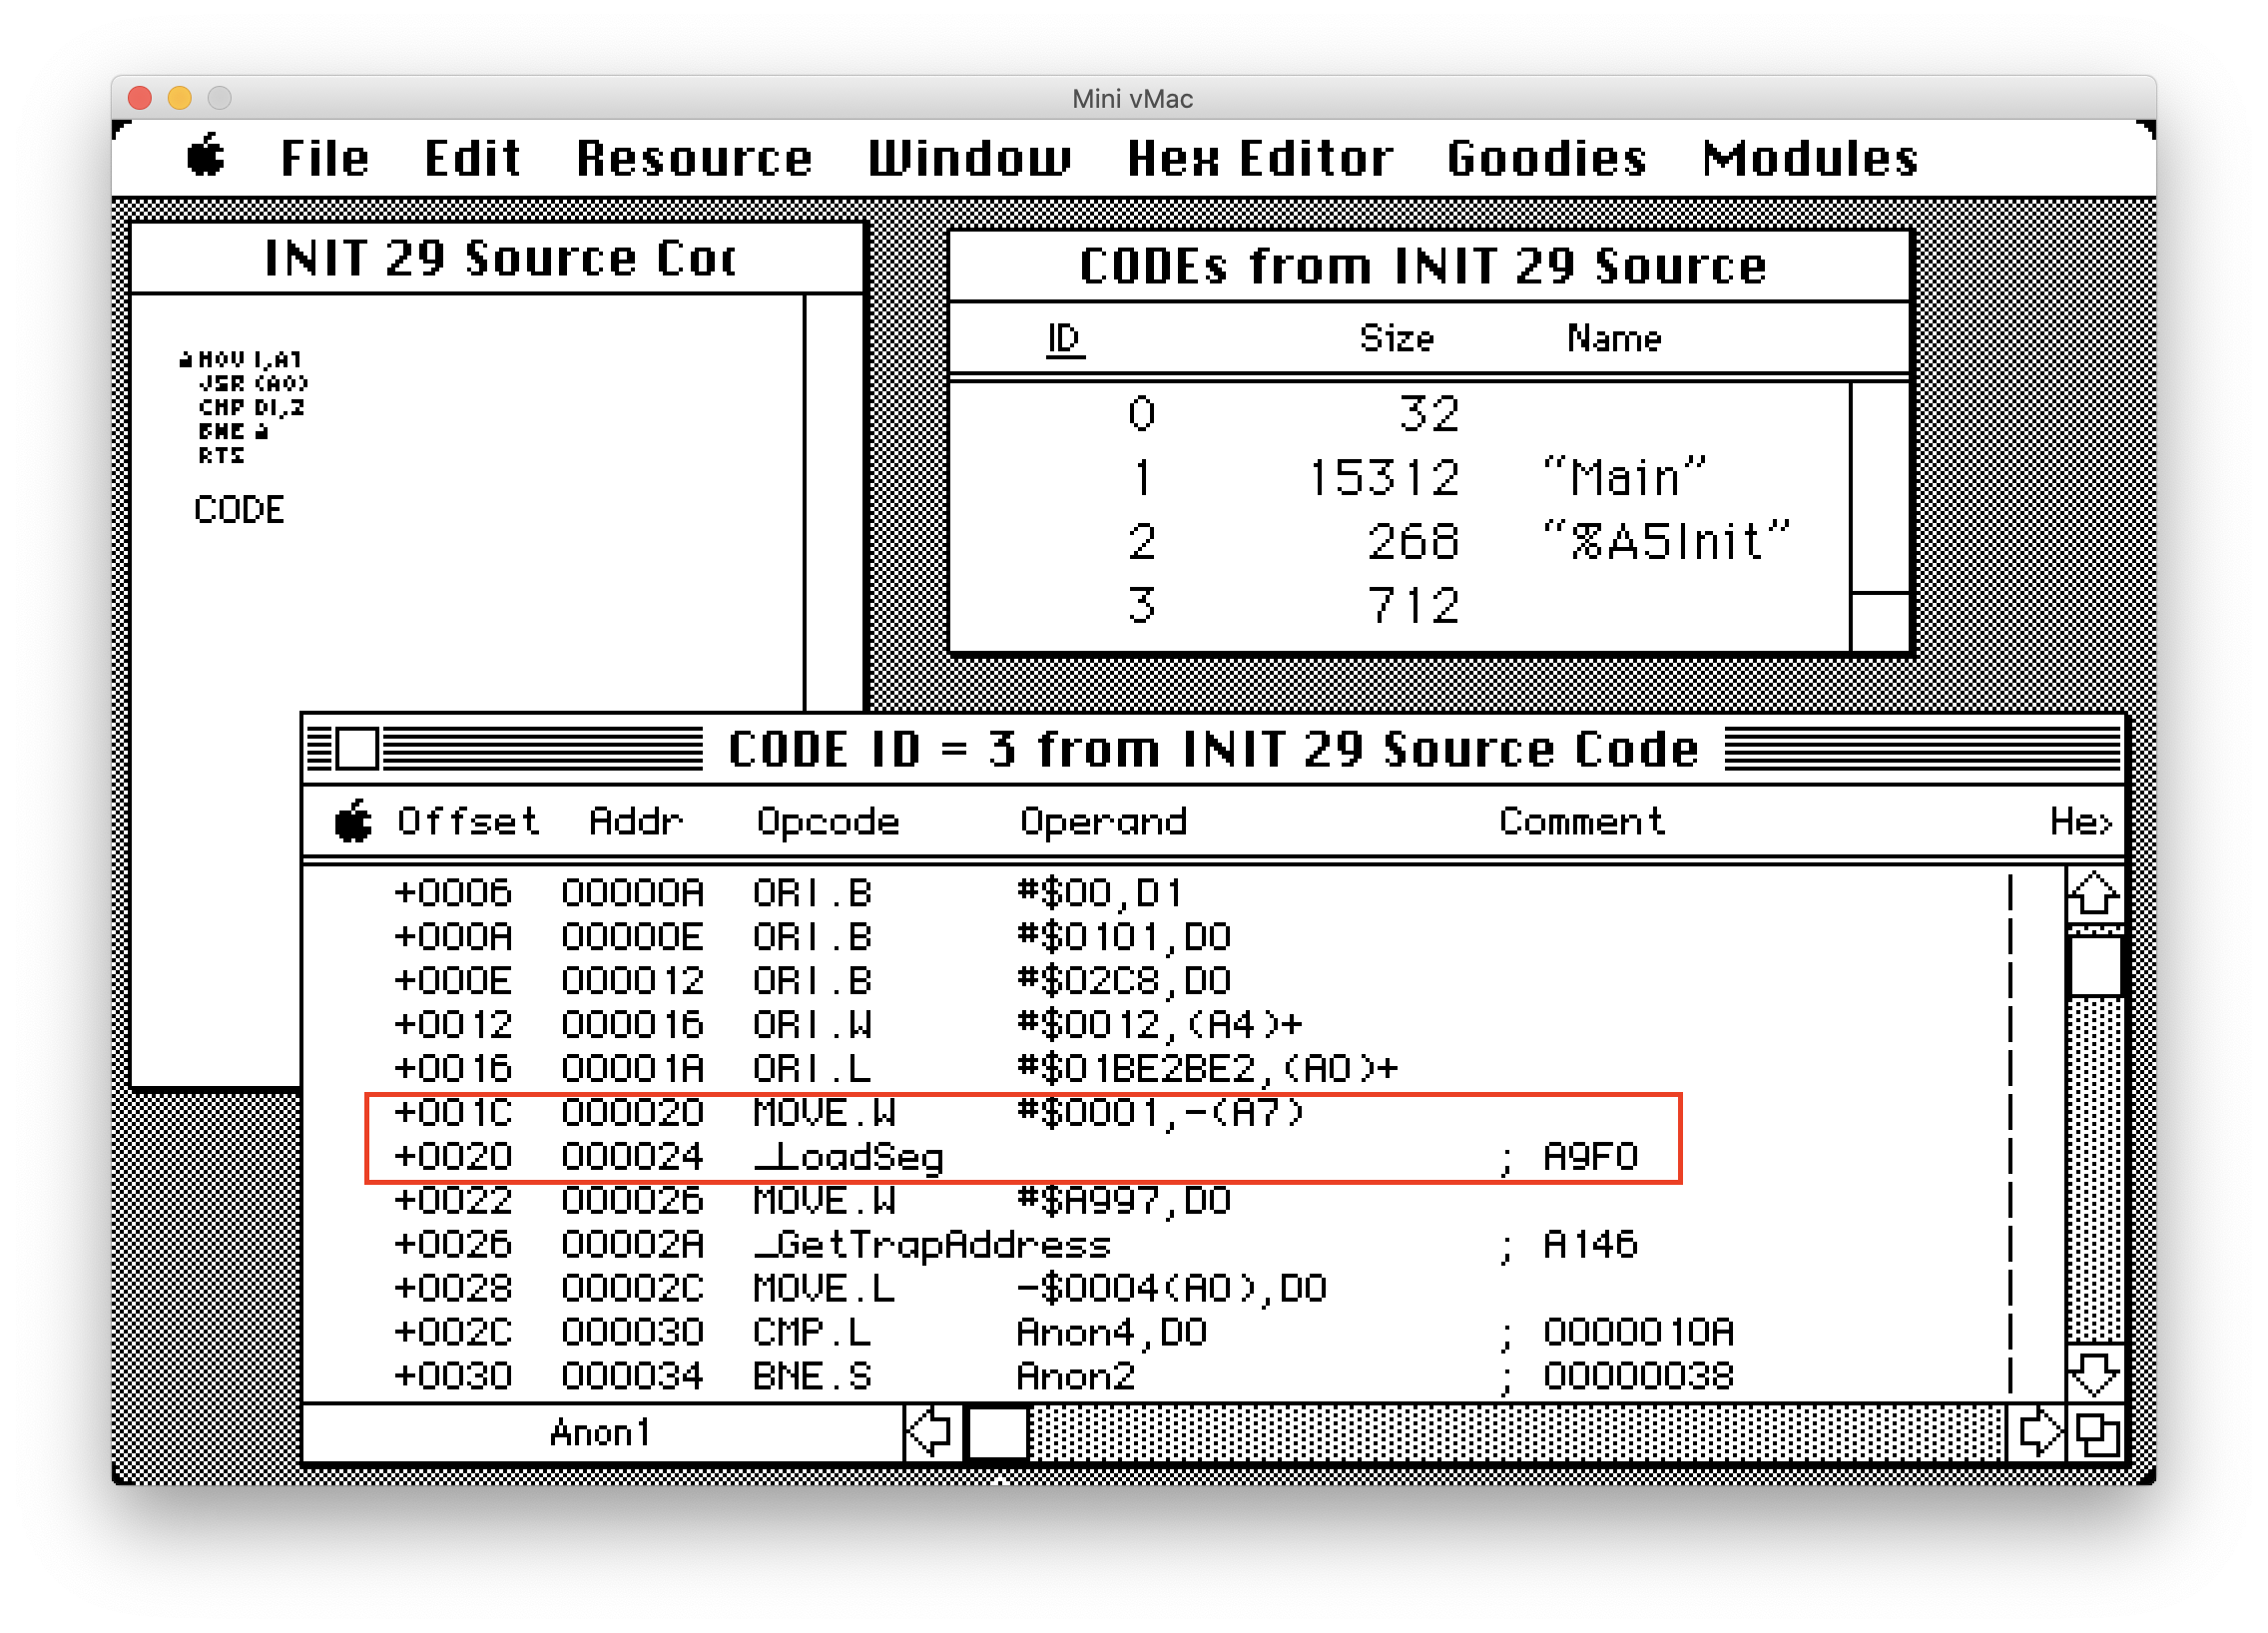
Task: Click the Name column header in CODEs list
Action: [x=1614, y=338]
